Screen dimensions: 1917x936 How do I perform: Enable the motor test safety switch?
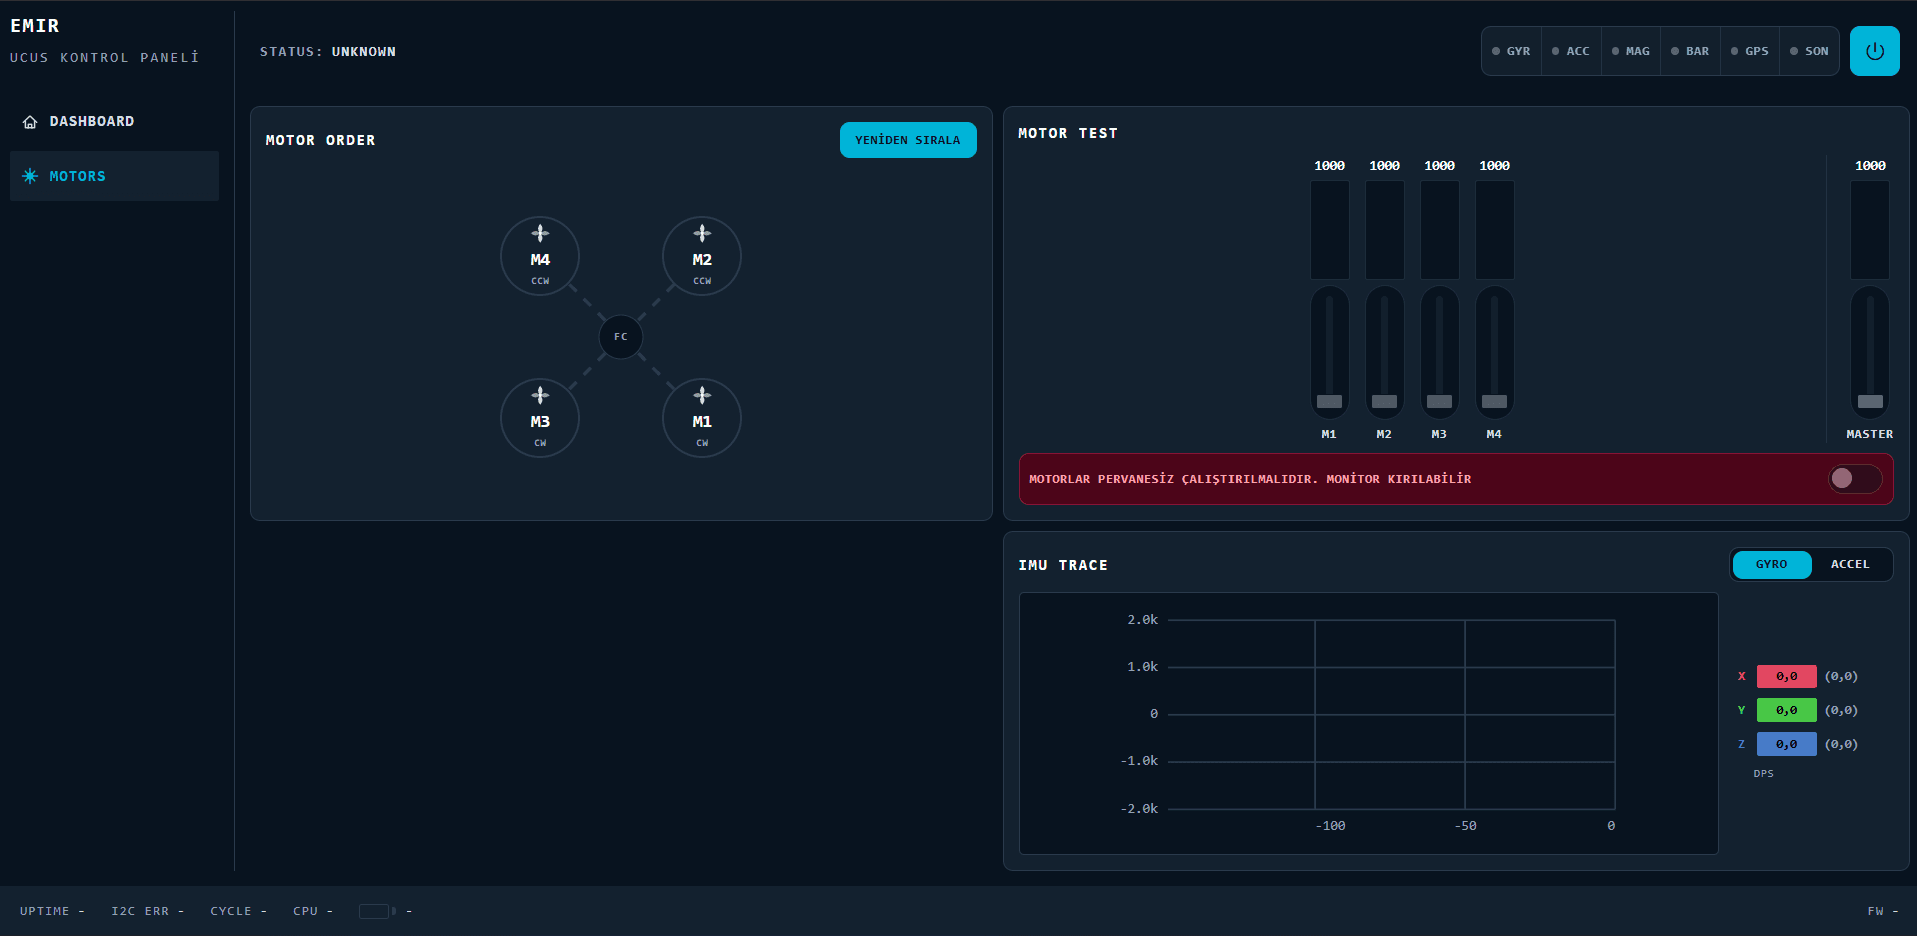(x=1855, y=479)
